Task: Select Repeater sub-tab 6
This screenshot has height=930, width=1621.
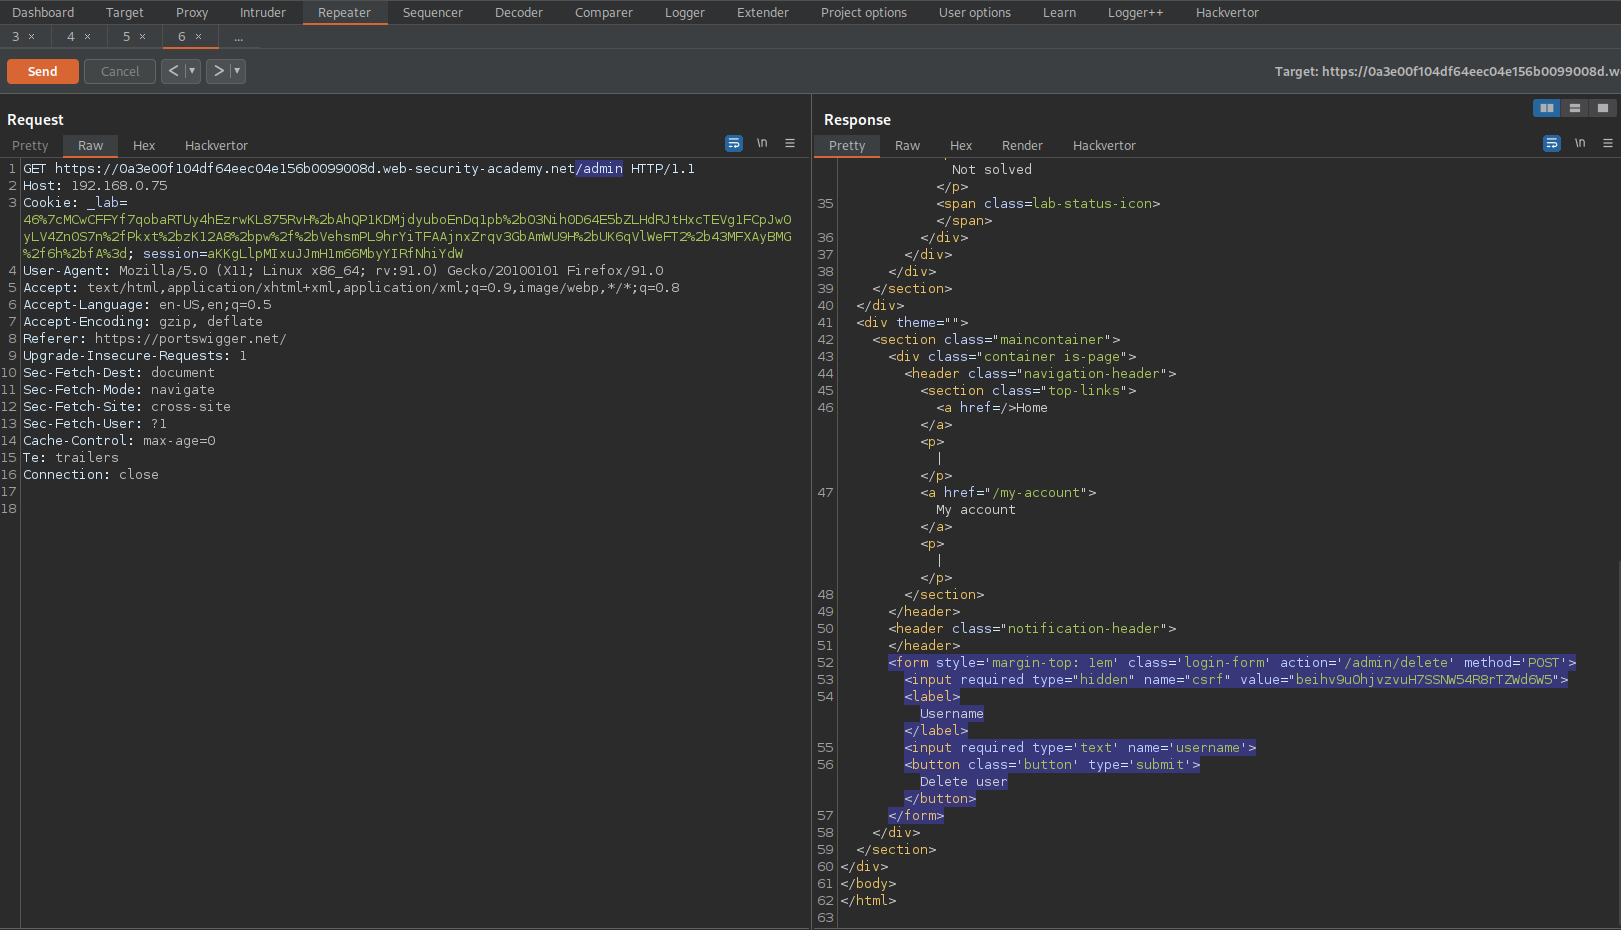Action: pyautogui.click(x=182, y=37)
